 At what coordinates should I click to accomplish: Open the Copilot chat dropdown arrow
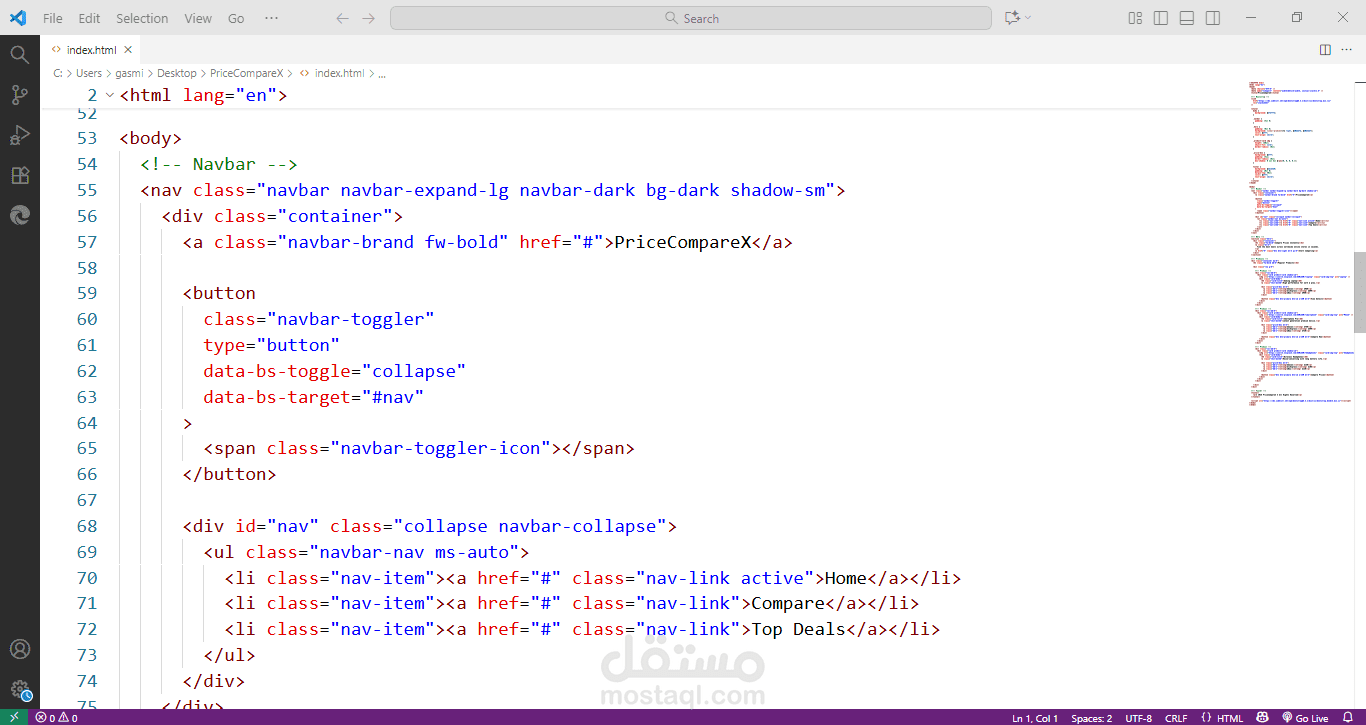[1028, 18]
